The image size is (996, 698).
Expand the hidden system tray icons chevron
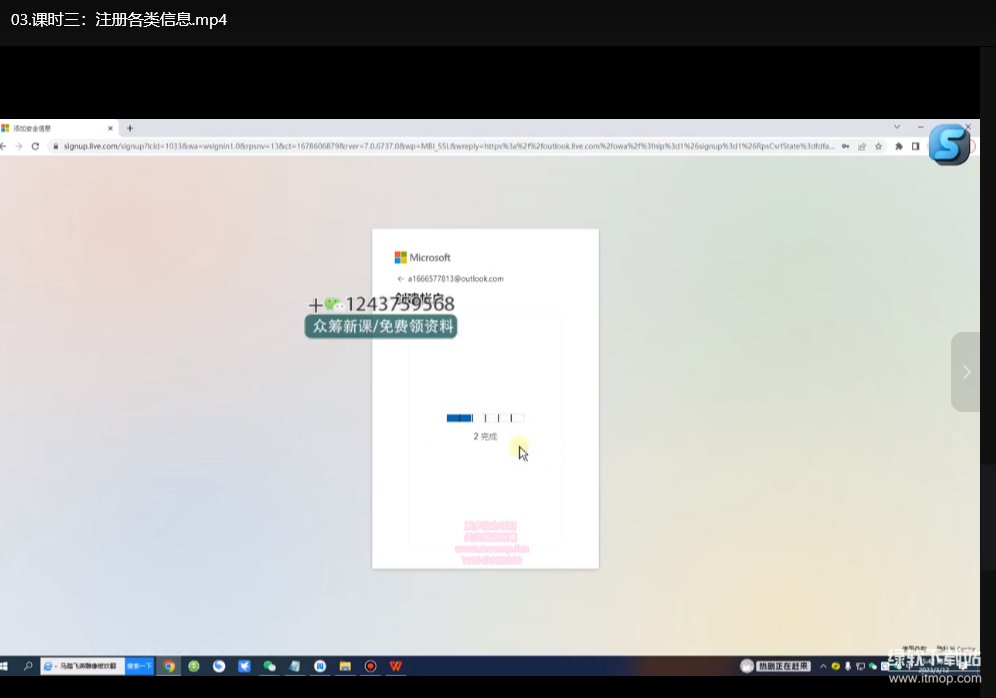click(823, 666)
